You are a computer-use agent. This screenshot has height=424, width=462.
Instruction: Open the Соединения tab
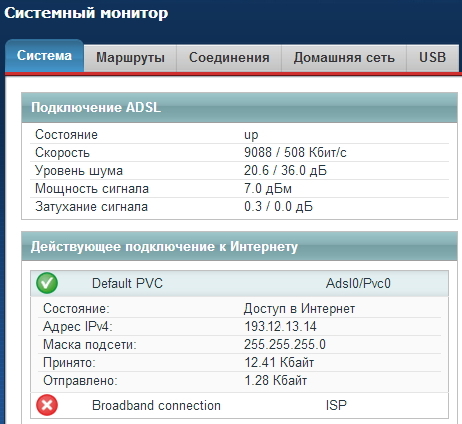coord(229,58)
